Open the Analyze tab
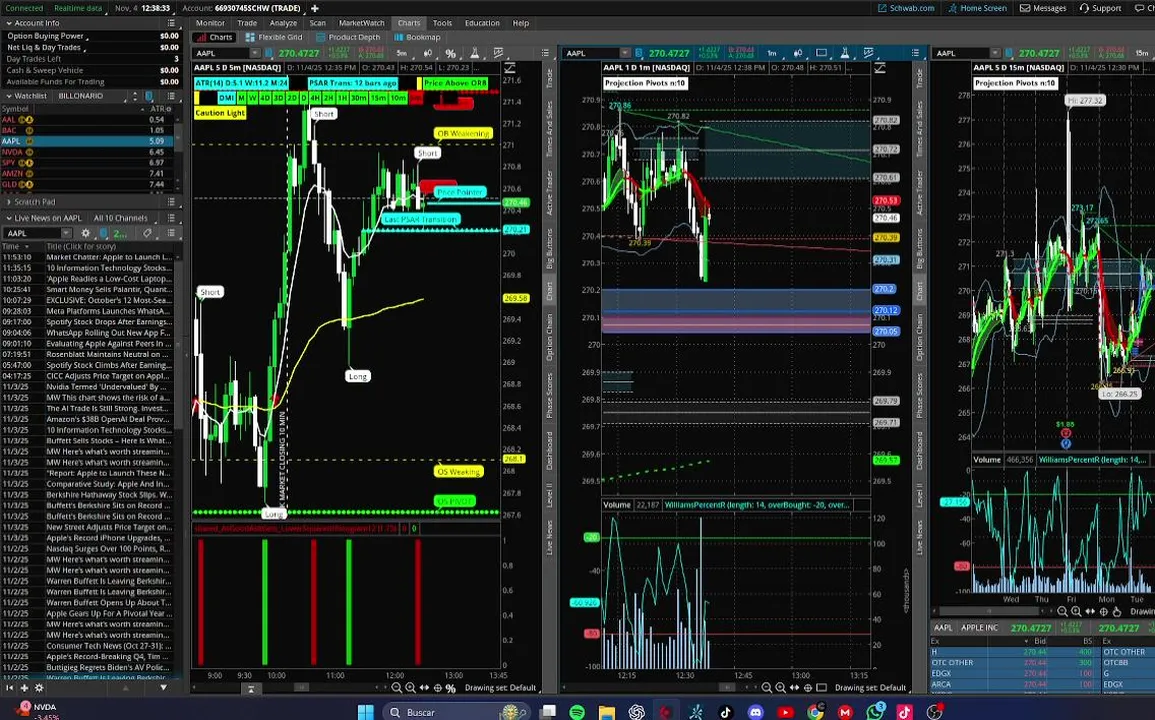This screenshot has height=720, width=1155. click(x=283, y=23)
